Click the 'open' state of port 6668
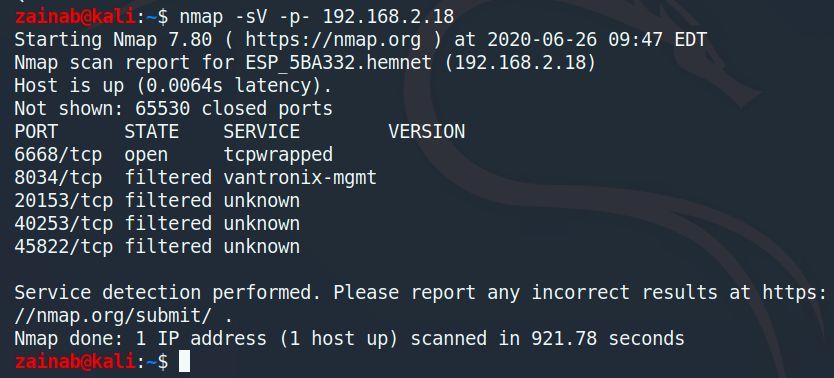The width and height of the screenshot is (834, 378). [x=146, y=155]
